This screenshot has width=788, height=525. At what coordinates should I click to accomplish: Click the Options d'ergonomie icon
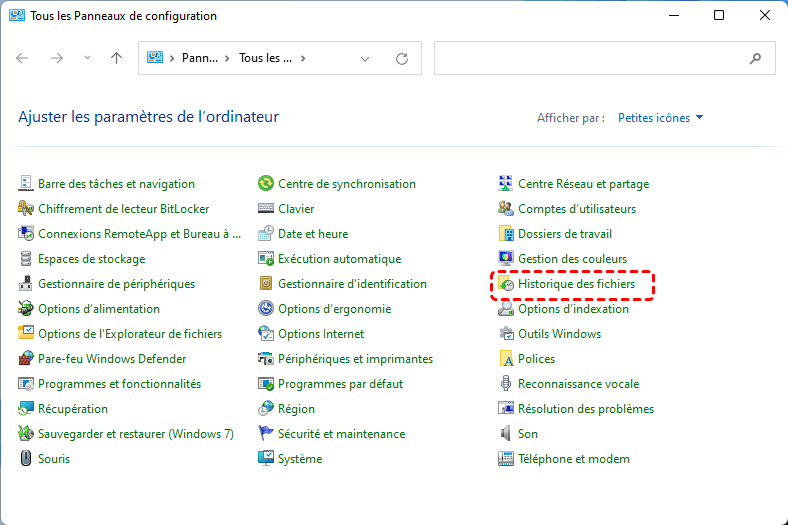[x=266, y=308]
